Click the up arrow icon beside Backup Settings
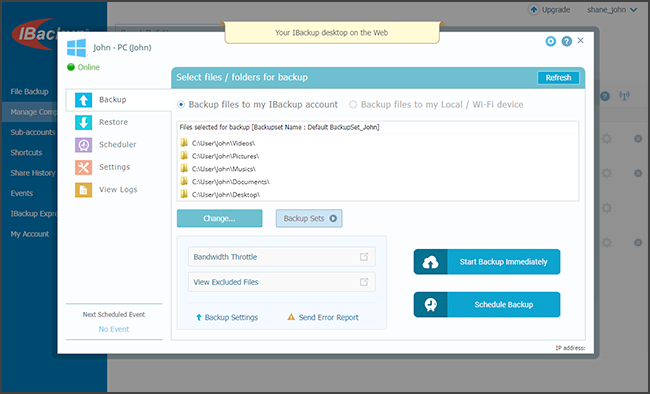Screen dimensions: 650x394 [x=199, y=317]
